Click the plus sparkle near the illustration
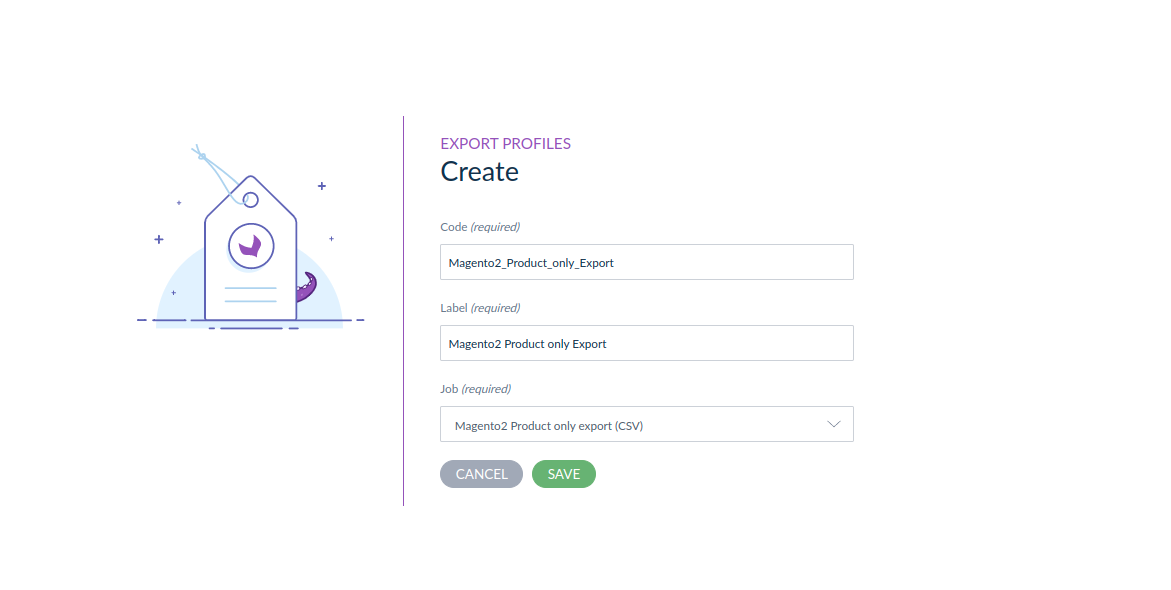The width and height of the screenshot is (1171, 590). point(321,185)
